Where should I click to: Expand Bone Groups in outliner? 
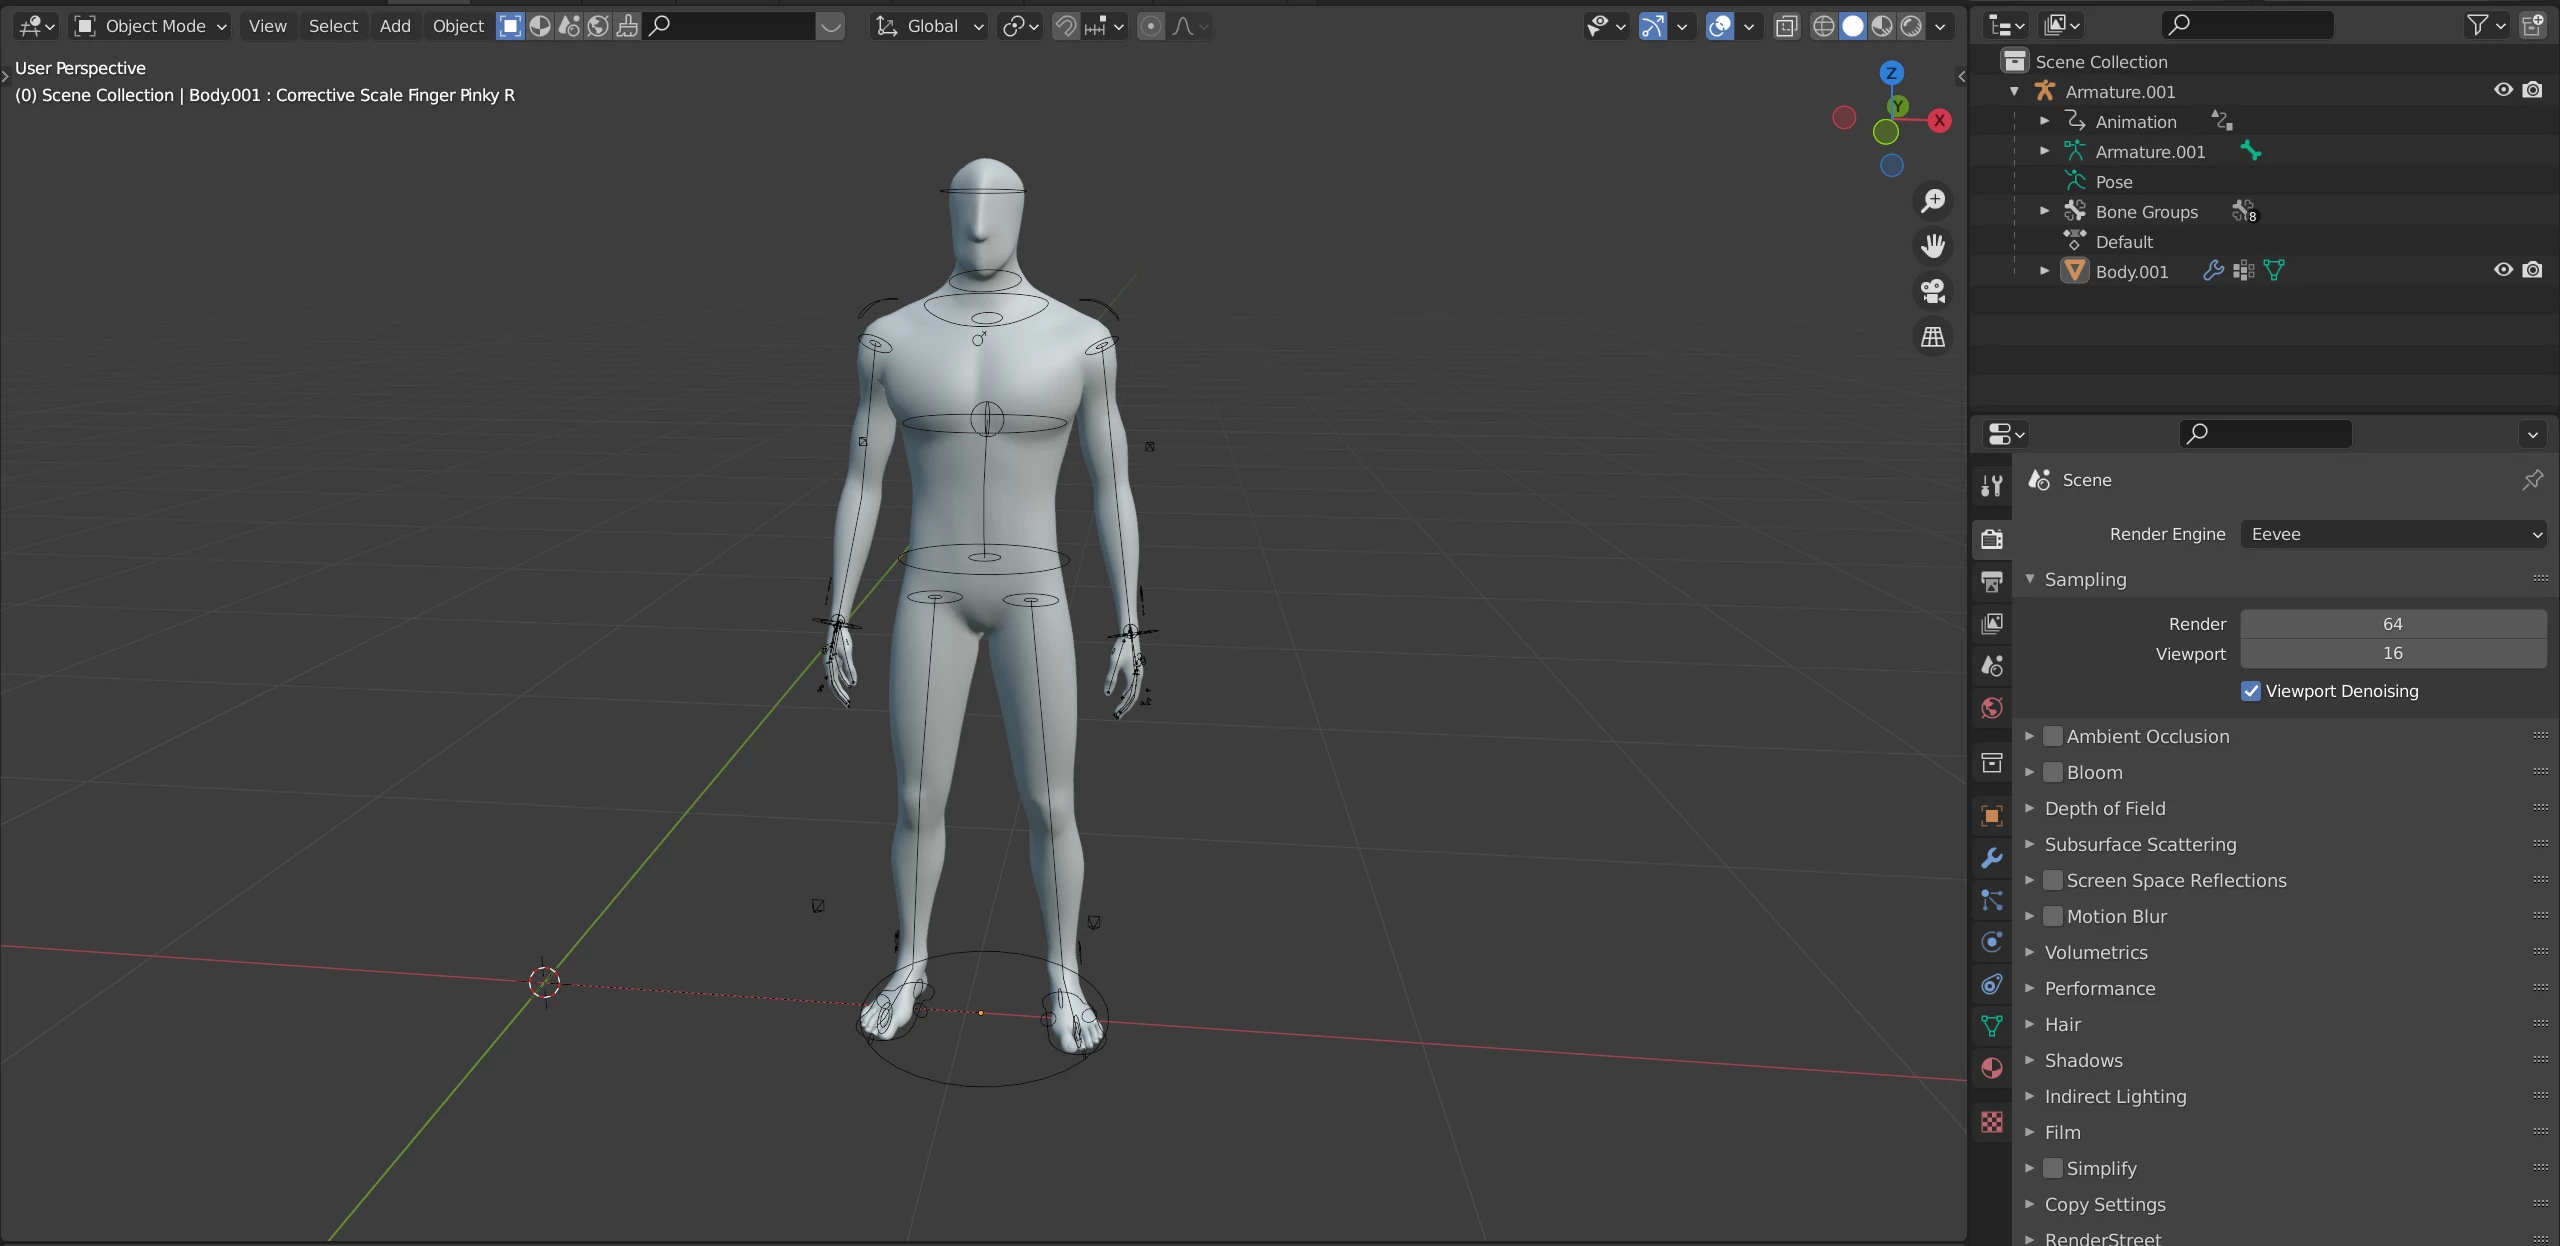(x=2045, y=211)
